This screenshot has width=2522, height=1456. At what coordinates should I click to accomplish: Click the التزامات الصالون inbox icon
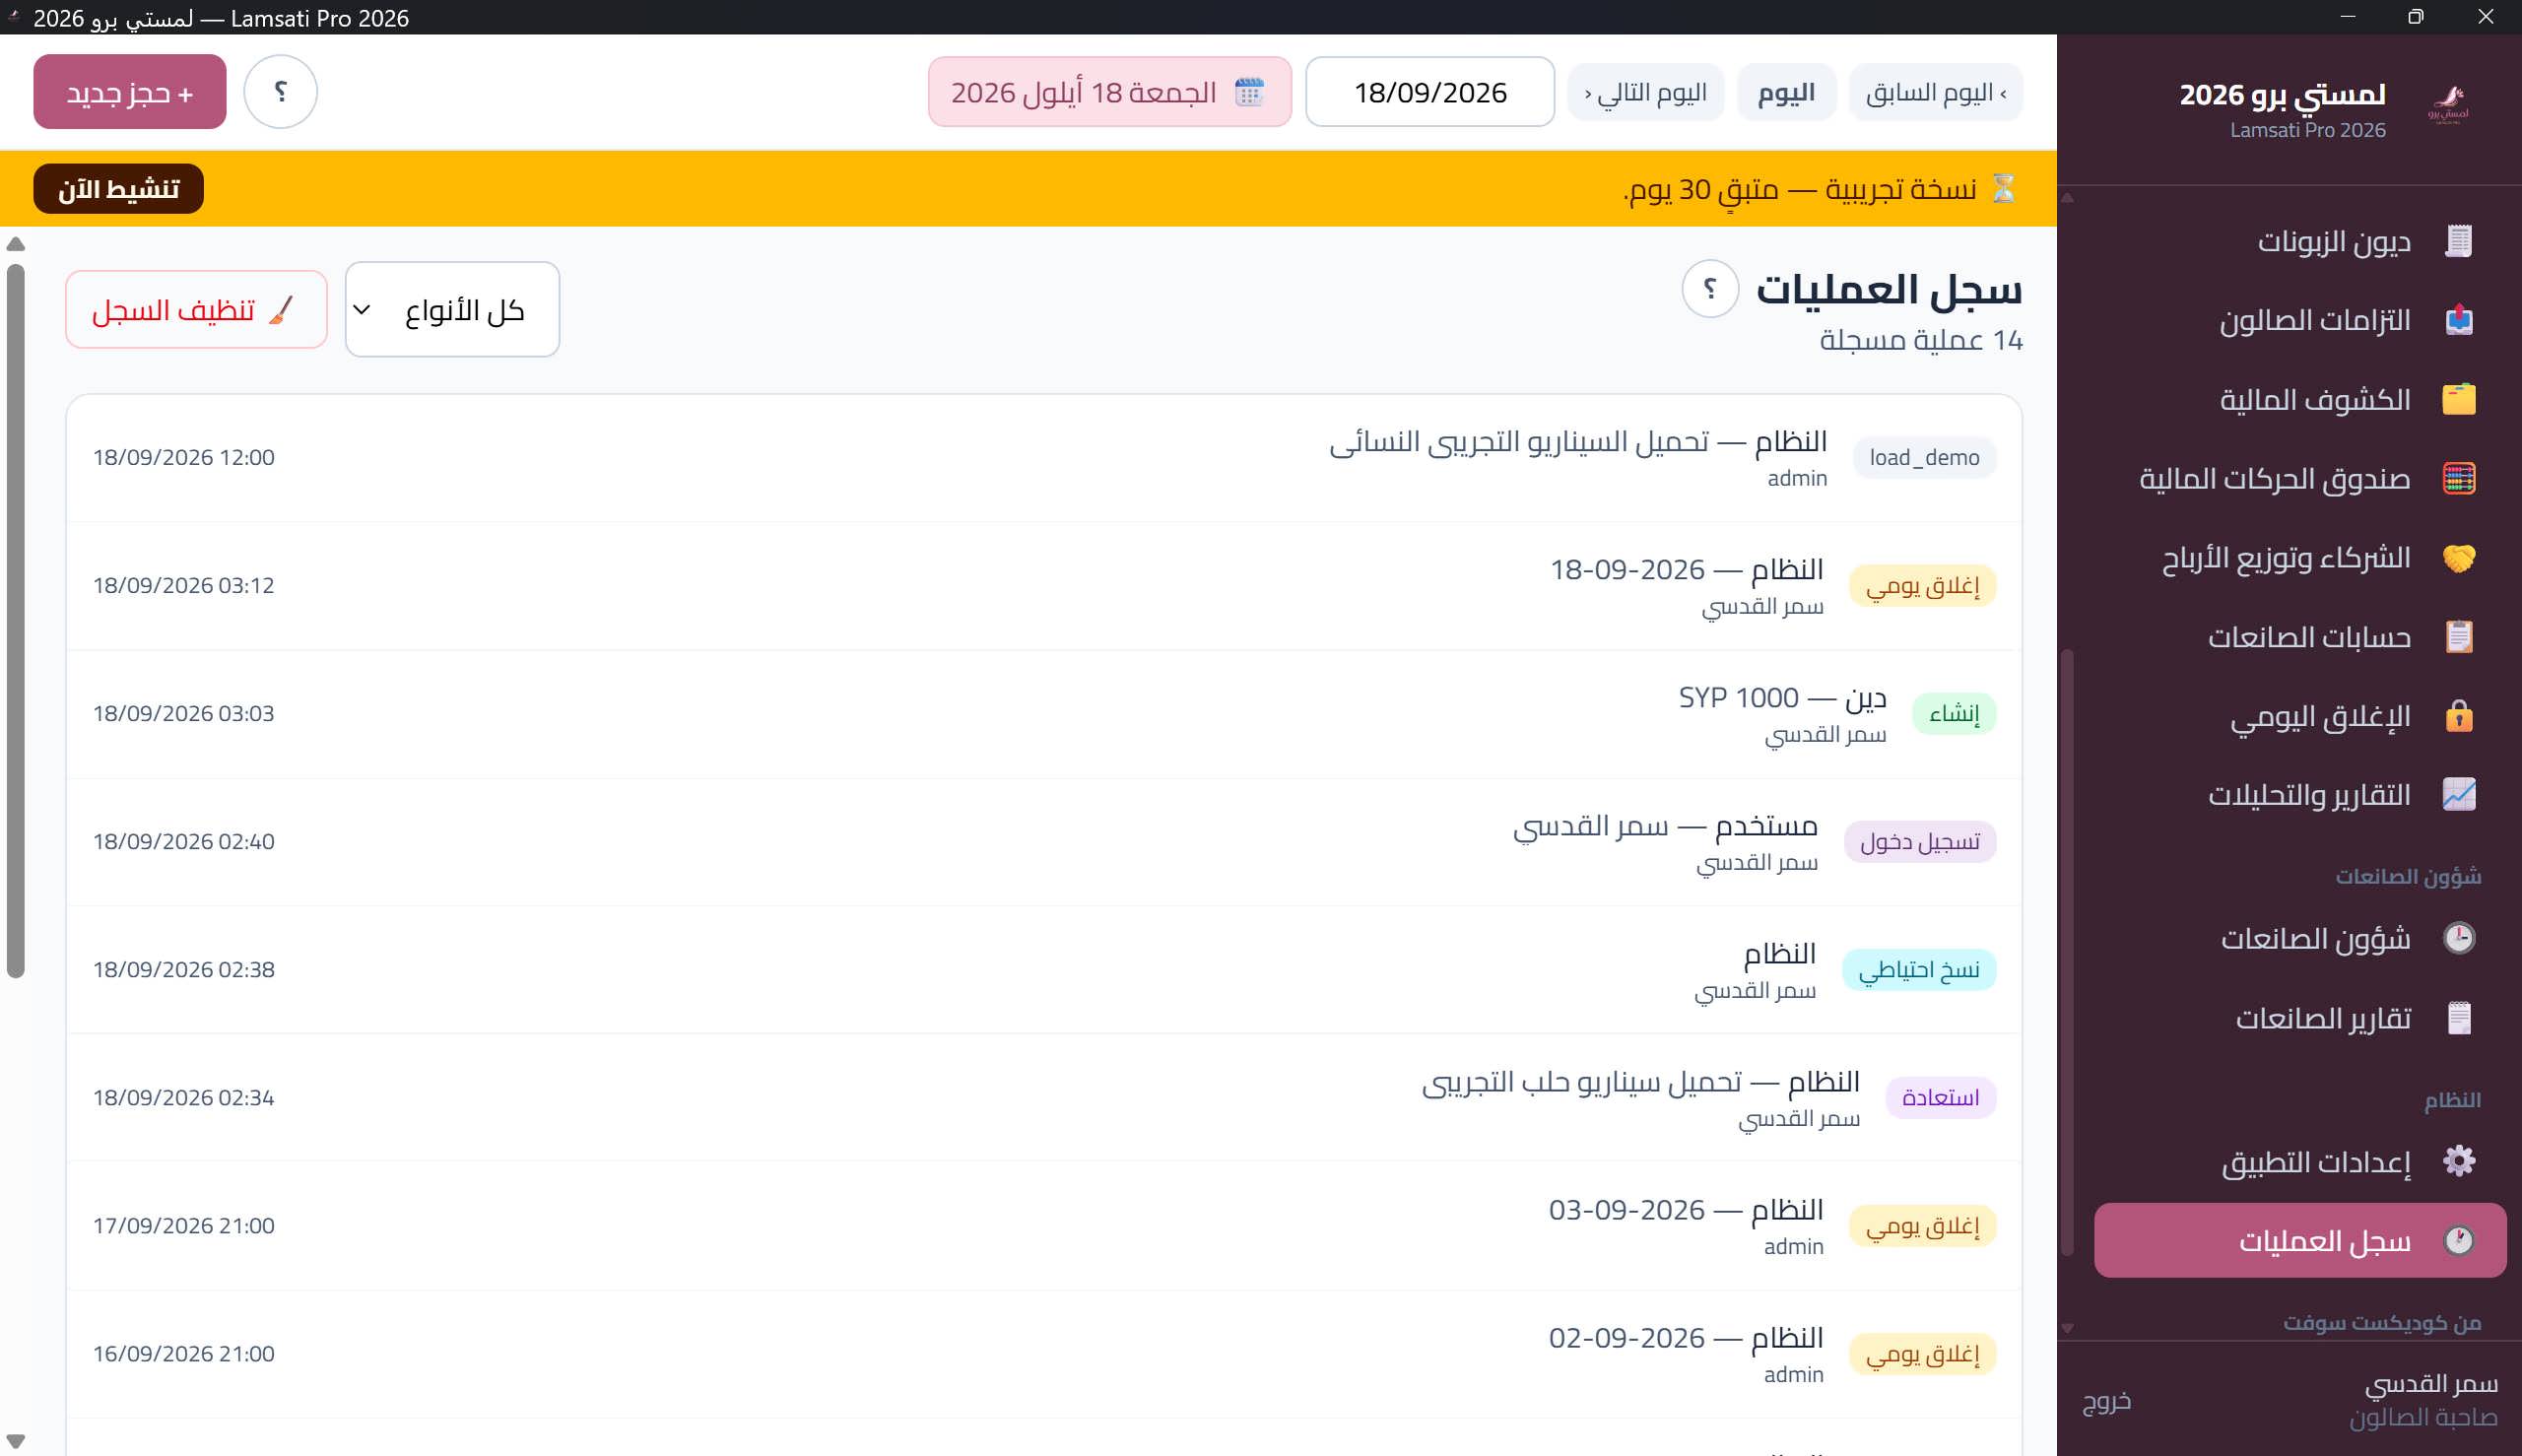click(2459, 320)
